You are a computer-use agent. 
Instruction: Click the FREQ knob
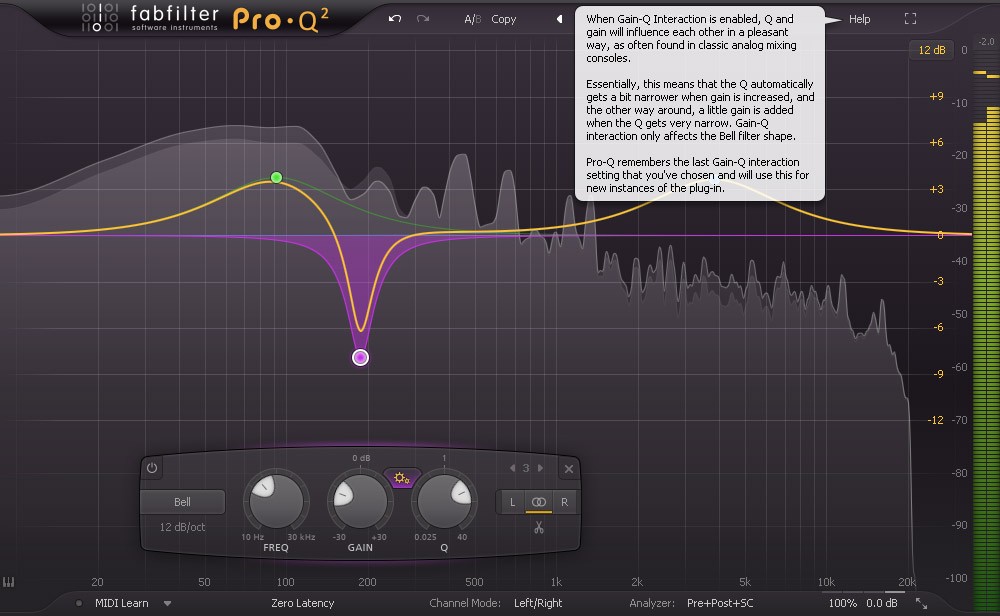[x=276, y=501]
